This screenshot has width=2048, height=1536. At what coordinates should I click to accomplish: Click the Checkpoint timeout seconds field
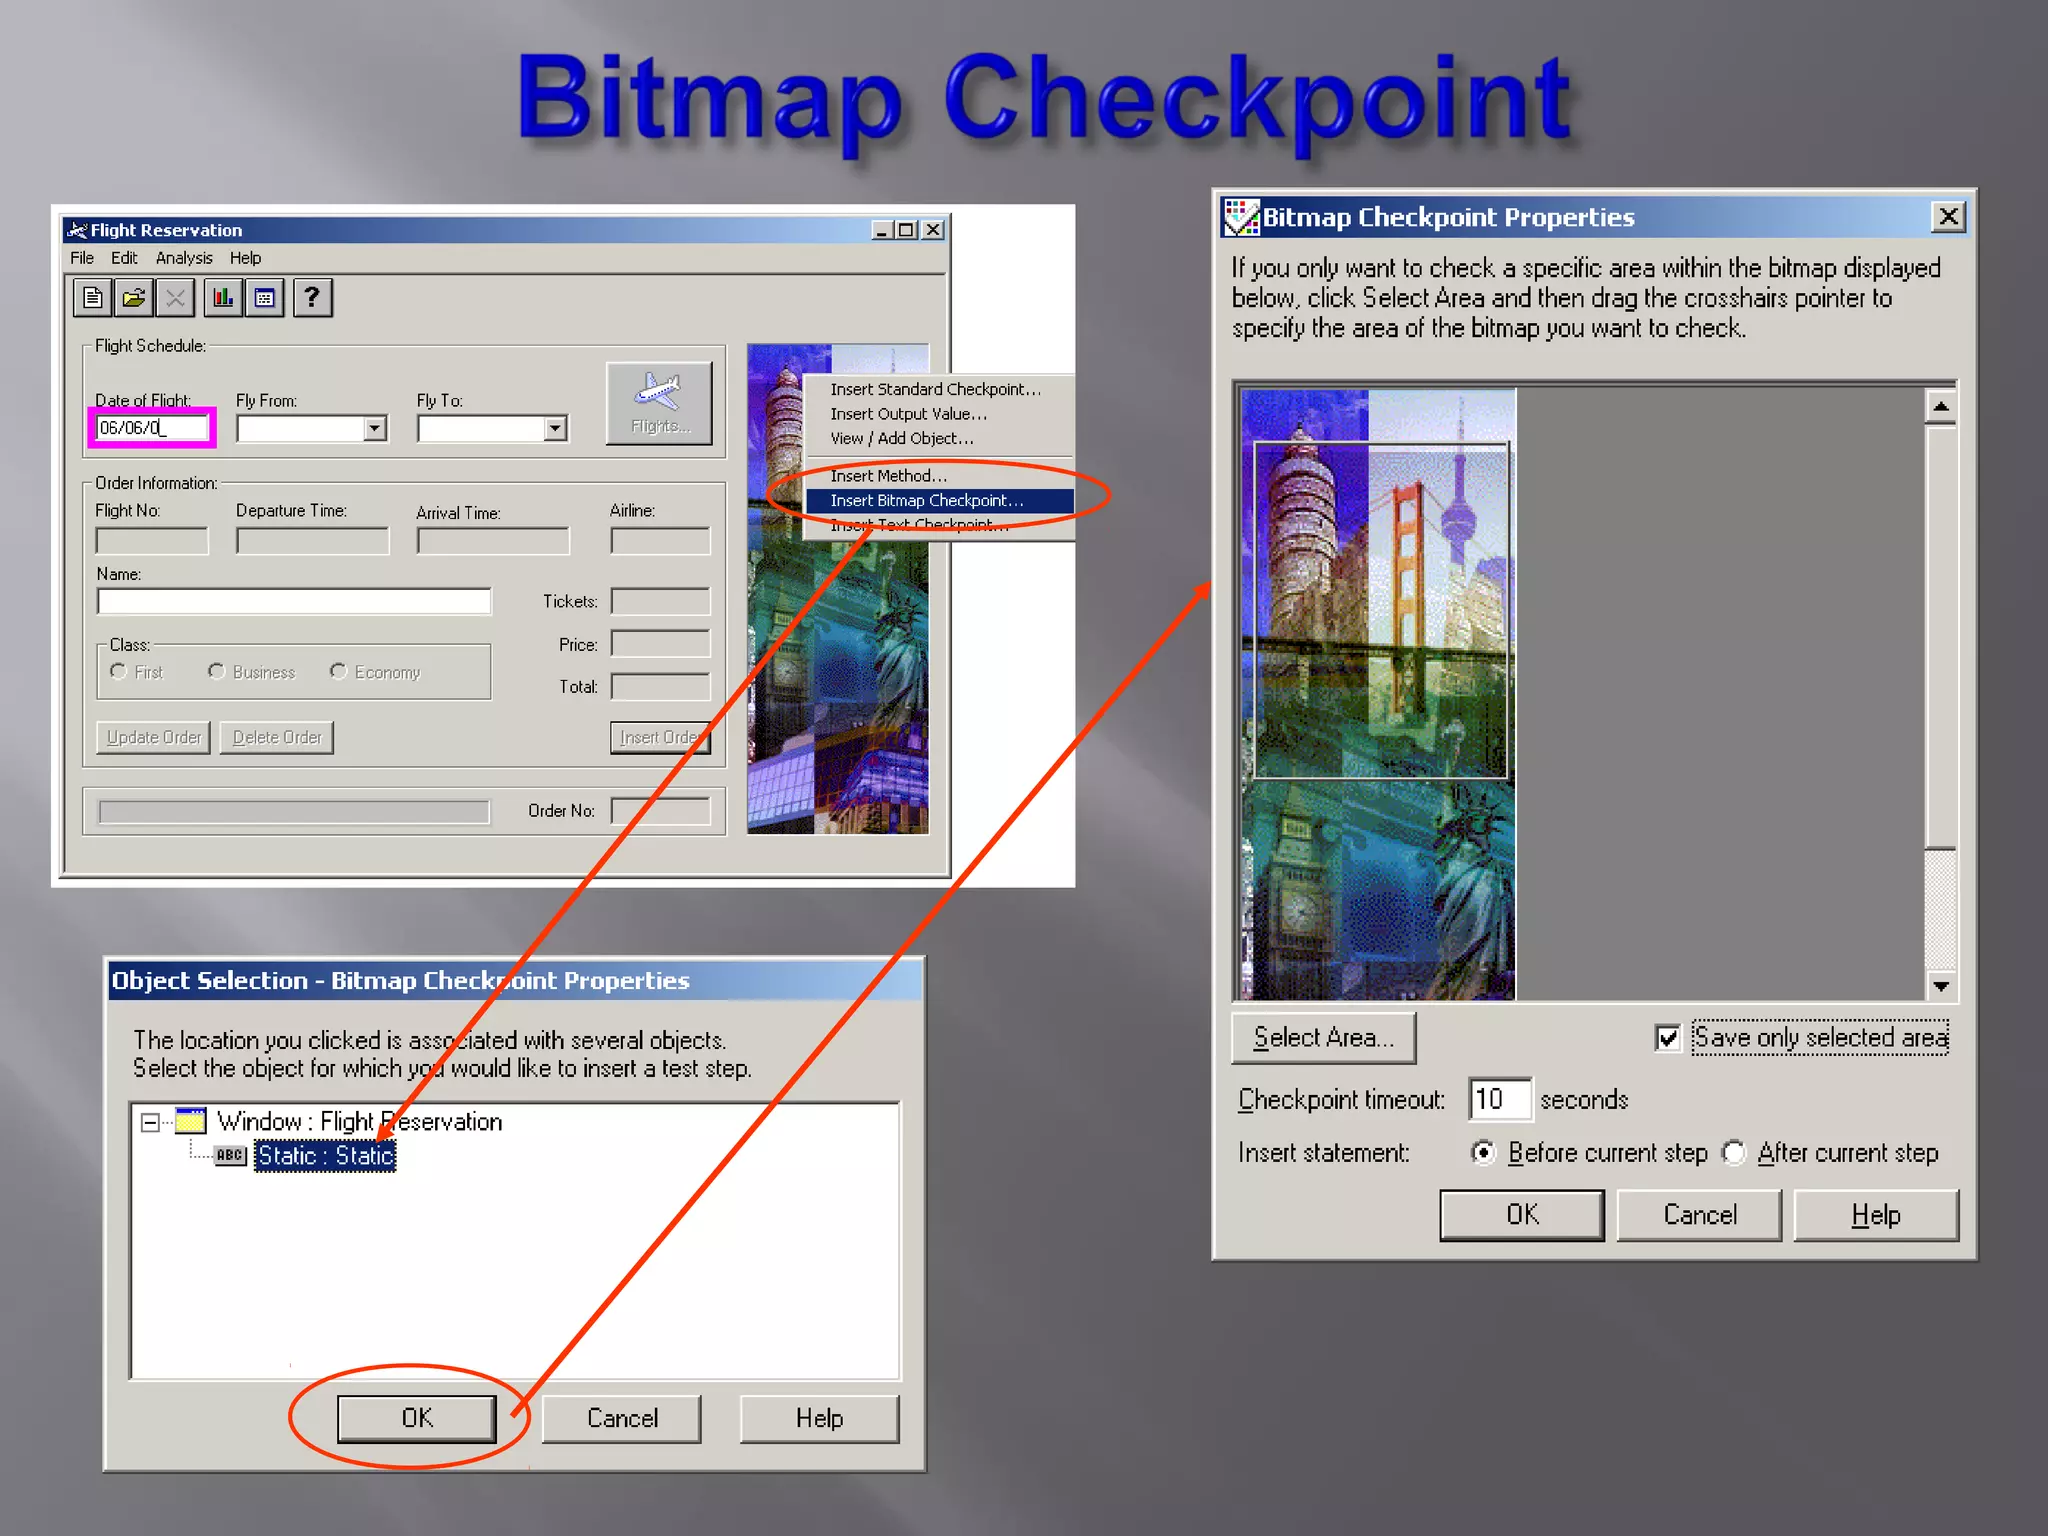[1499, 1099]
